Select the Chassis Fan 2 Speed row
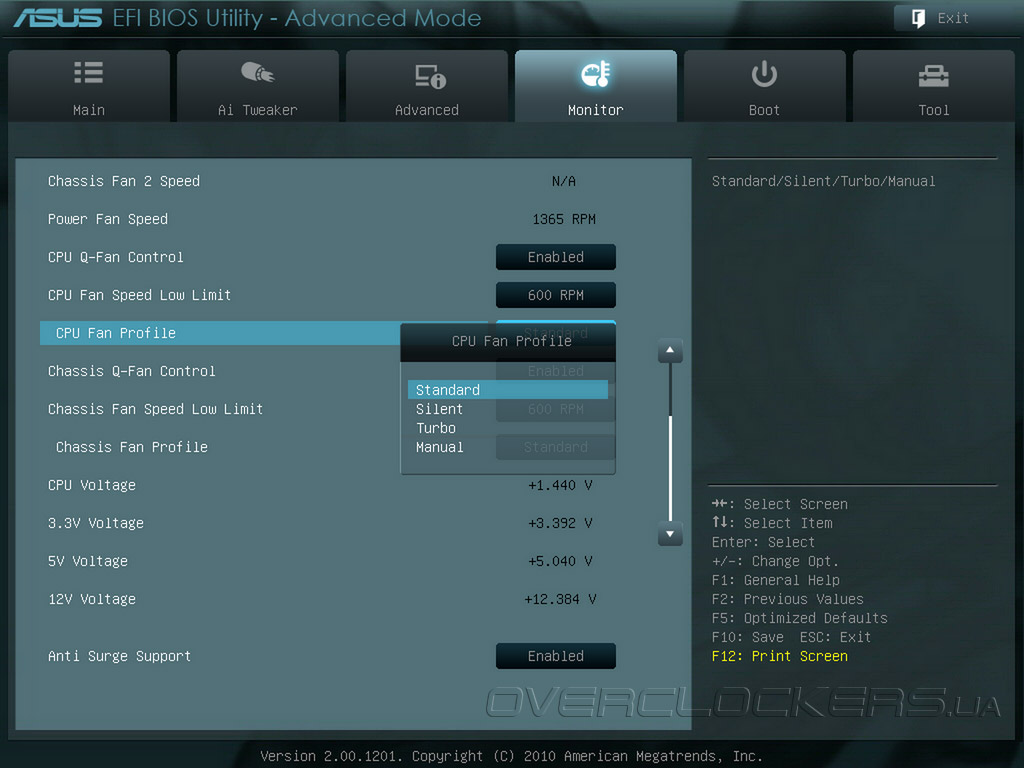The width and height of the screenshot is (1024, 768). point(327,181)
